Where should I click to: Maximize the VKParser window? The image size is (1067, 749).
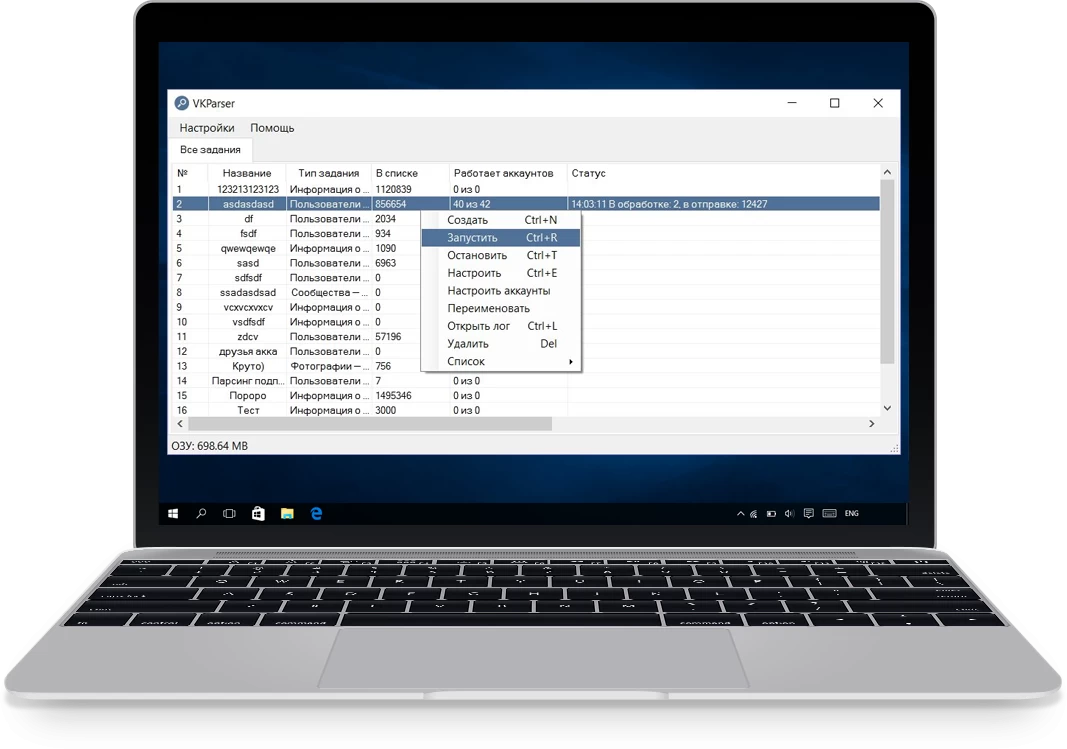(834, 103)
